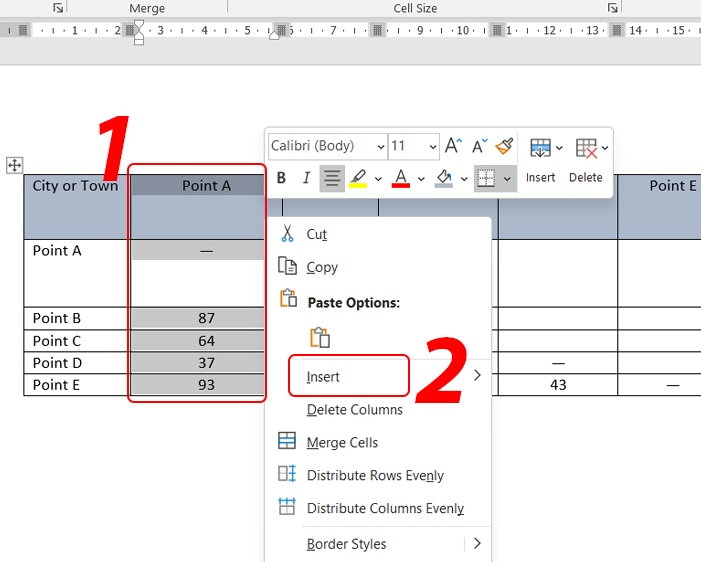The height and width of the screenshot is (562, 701).
Task: Click the right indent marker on ruler
Action: click(274, 35)
